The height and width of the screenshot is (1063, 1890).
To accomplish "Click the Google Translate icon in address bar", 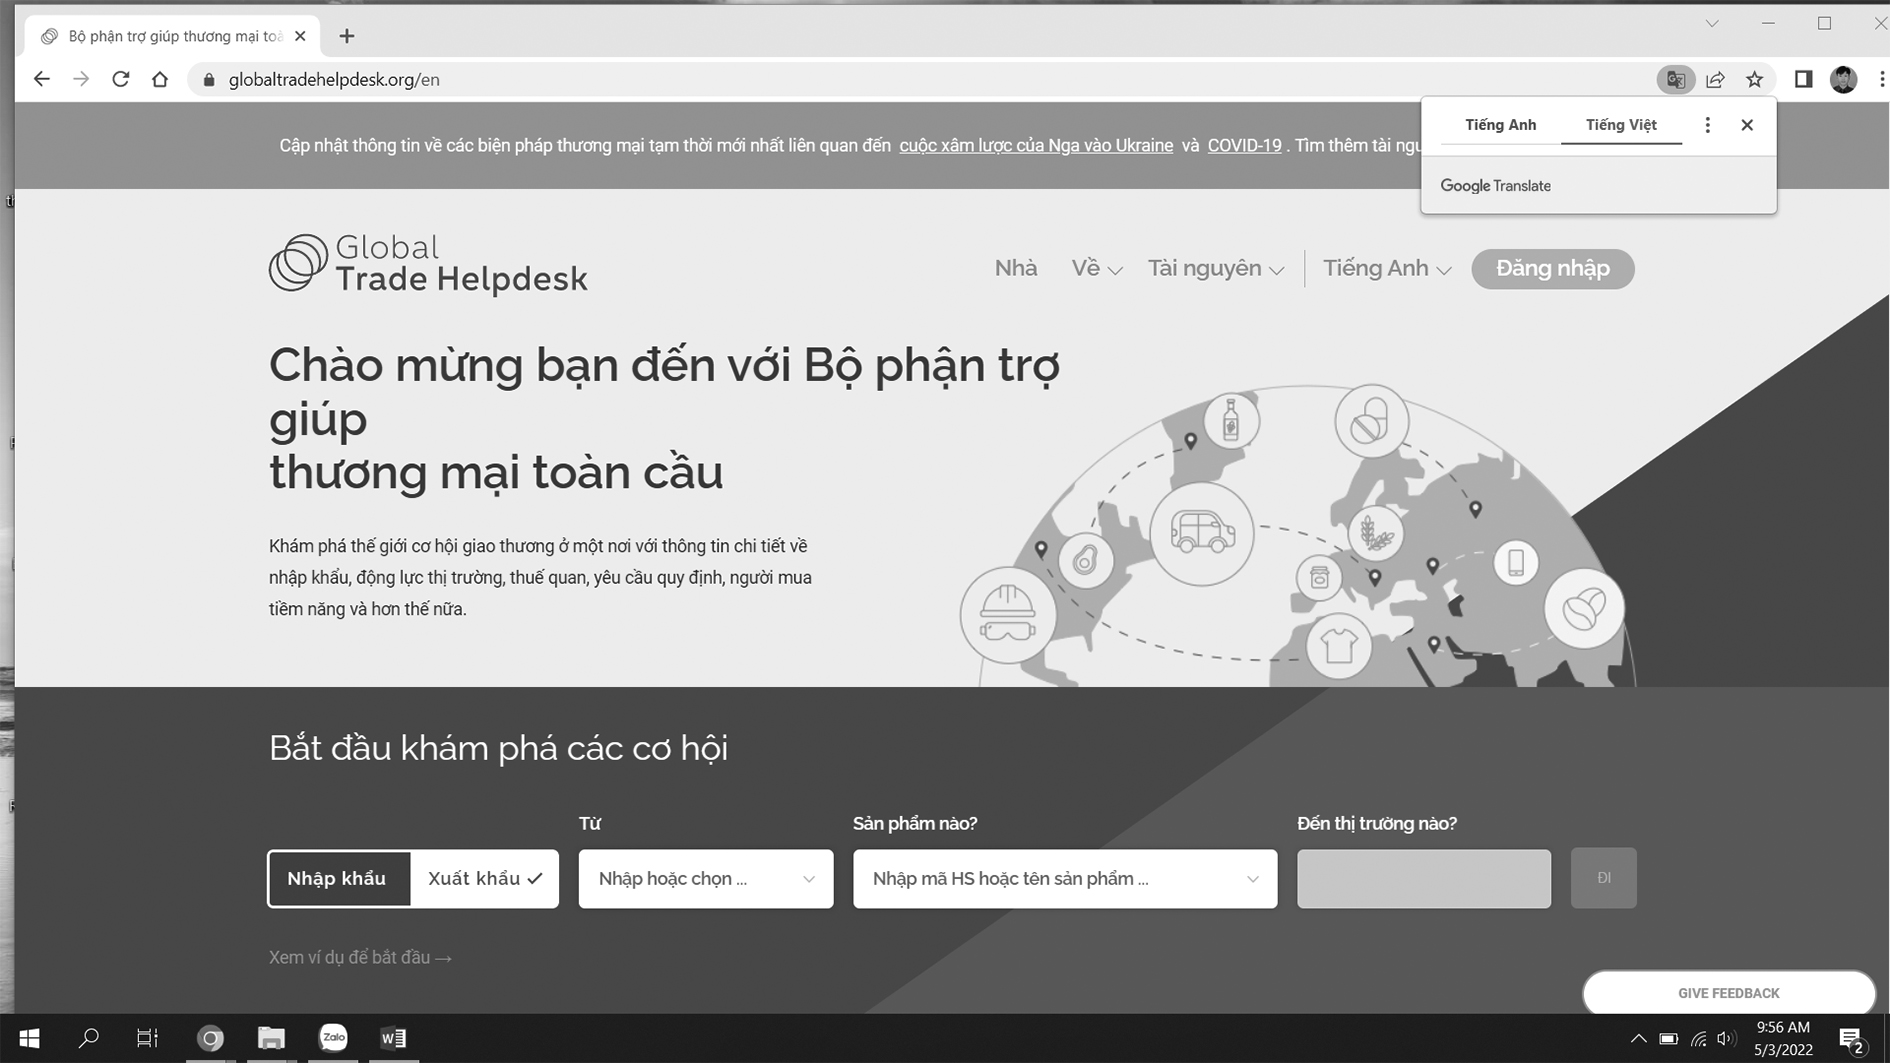I will click(x=1675, y=80).
